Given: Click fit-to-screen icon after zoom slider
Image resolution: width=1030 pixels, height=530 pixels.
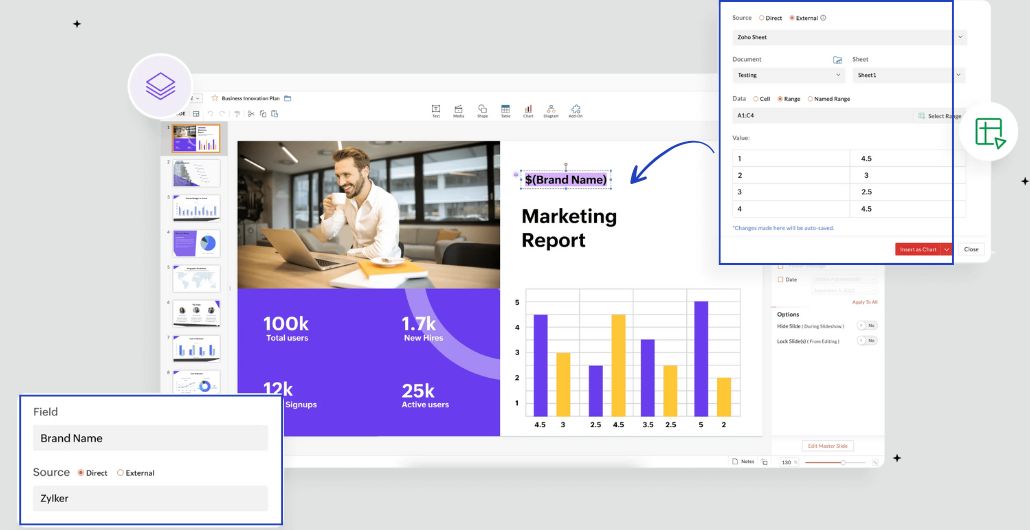Looking at the screenshot, I should click(x=875, y=462).
